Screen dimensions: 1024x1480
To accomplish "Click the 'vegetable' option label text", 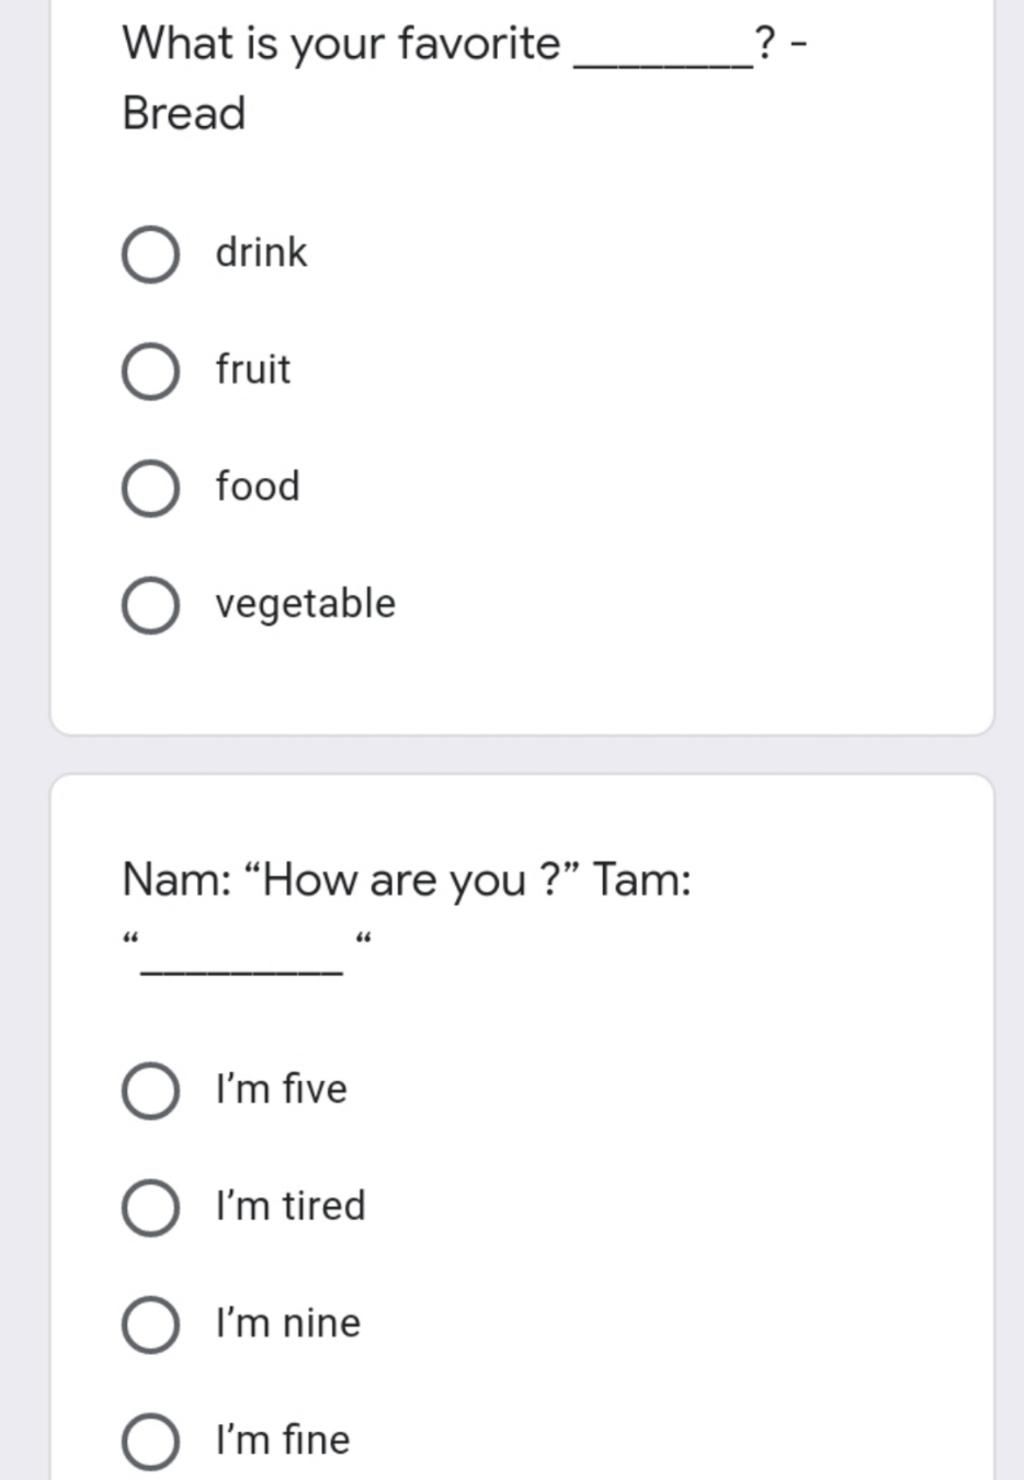I will click(x=305, y=604).
